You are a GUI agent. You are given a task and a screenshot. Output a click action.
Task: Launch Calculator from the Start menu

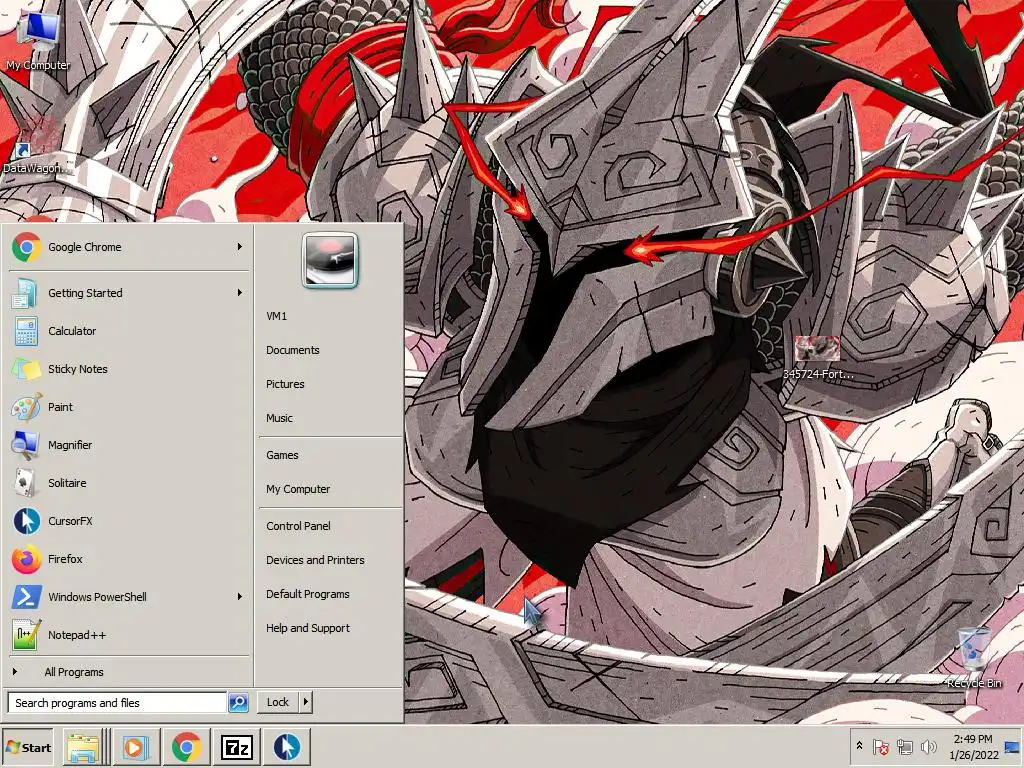129,331
